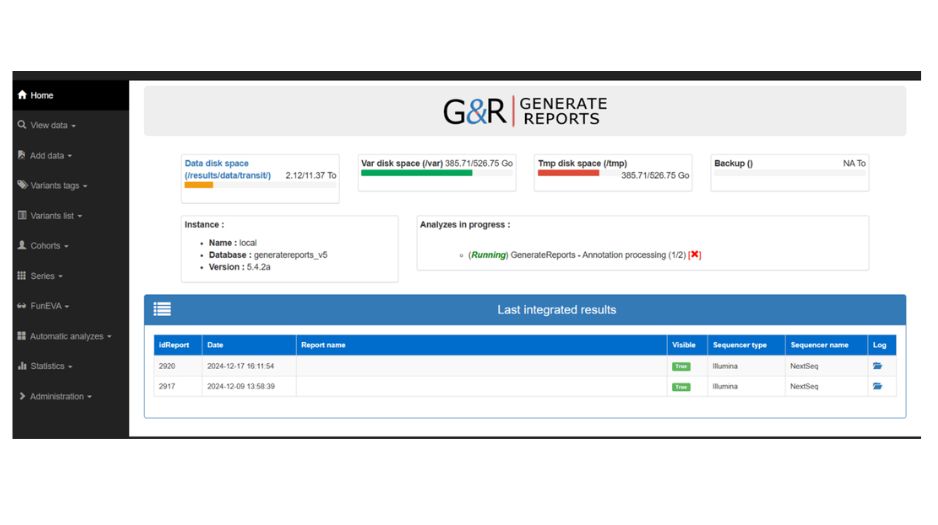Click Visible True badge for report 2917
Viewport: 938px width, 525px height.
tap(681, 387)
